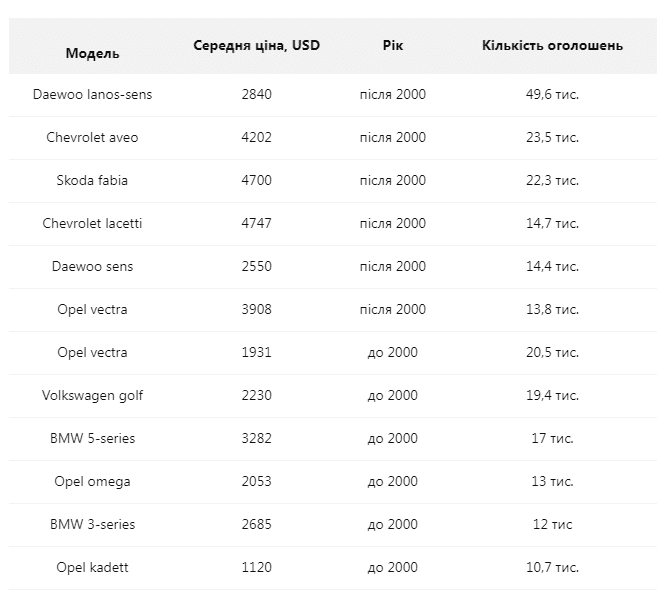Select the Daewoo lanos-sens model cell
The image size is (667, 603).
pos(92,94)
